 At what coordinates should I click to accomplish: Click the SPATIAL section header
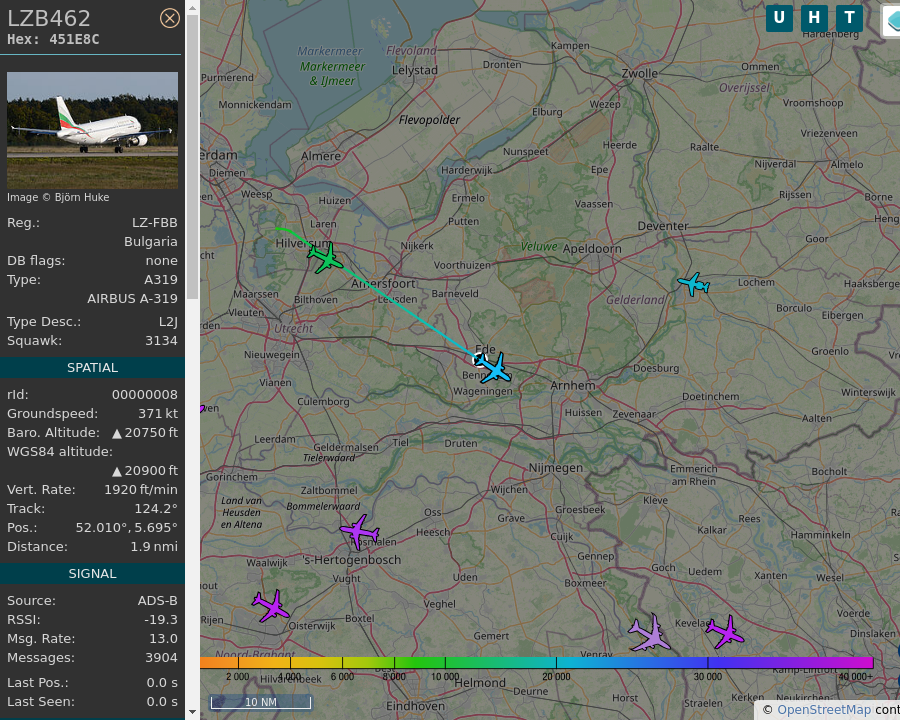pos(92,367)
